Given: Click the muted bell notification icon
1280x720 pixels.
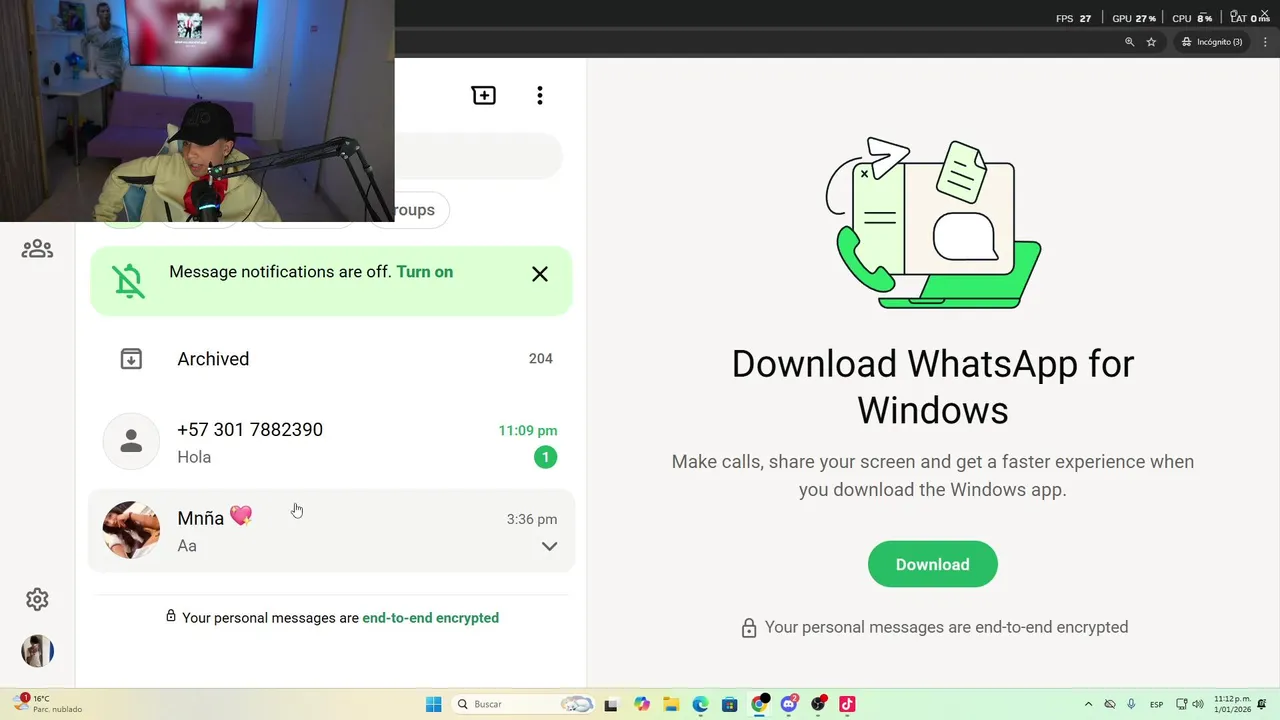Looking at the screenshot, I should pos(129,281).
